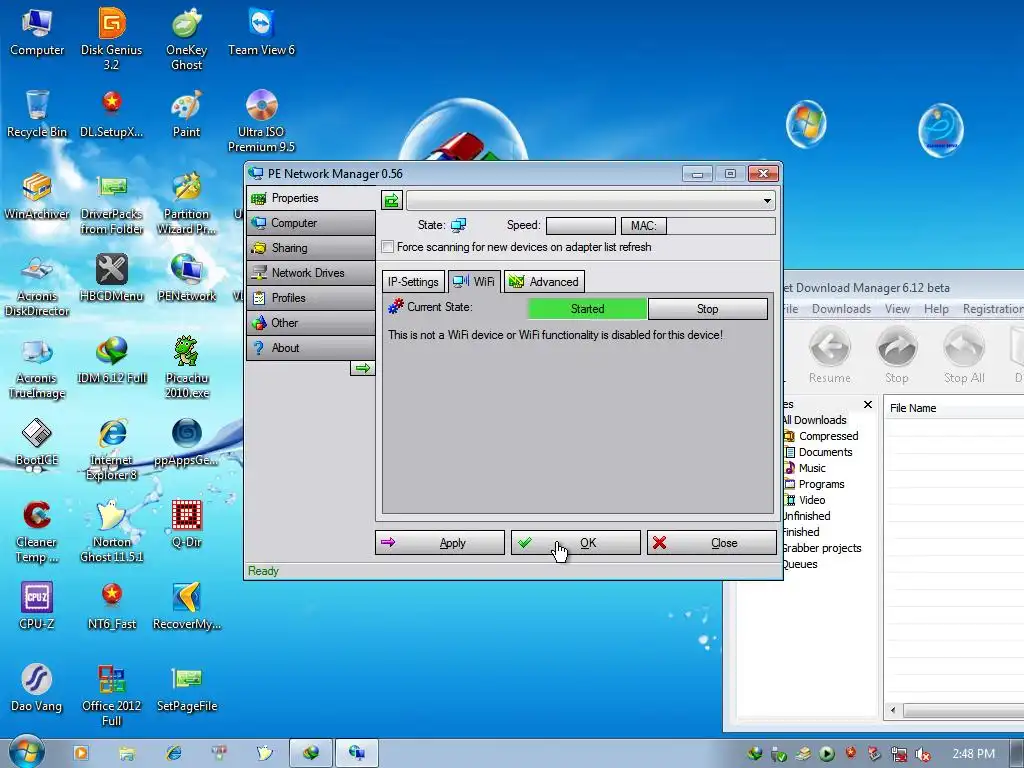Open the Recycle Bin
This screenshot has width=1024, height=768.
tap(37, 114)
